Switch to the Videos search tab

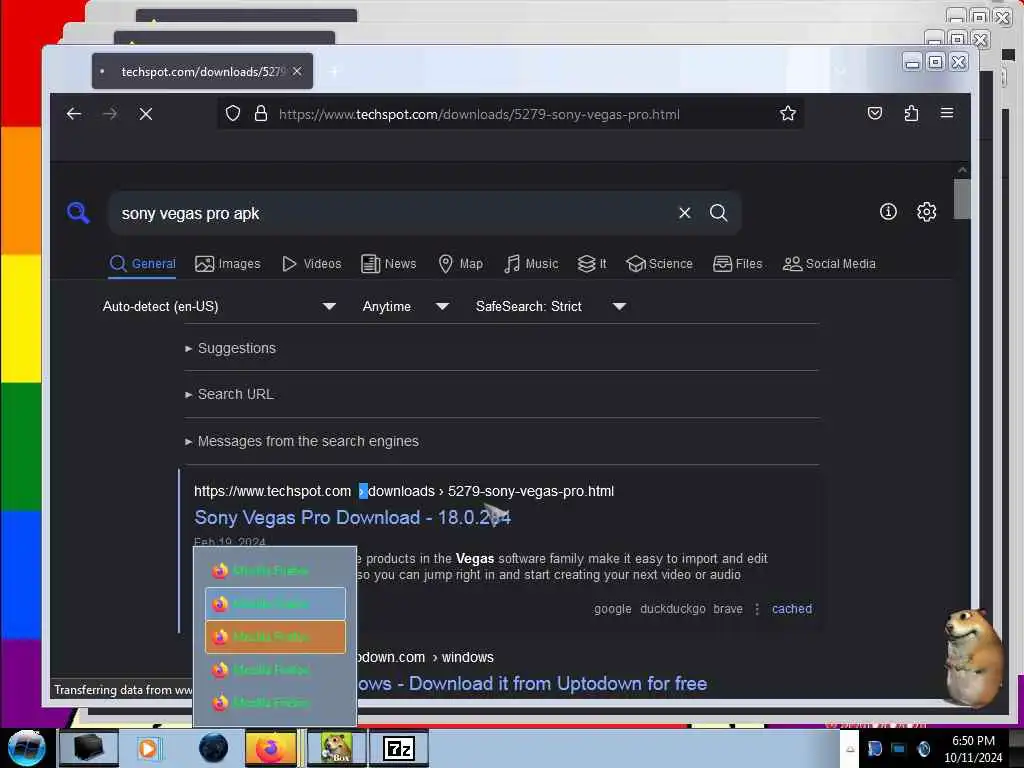coord(312,263)
